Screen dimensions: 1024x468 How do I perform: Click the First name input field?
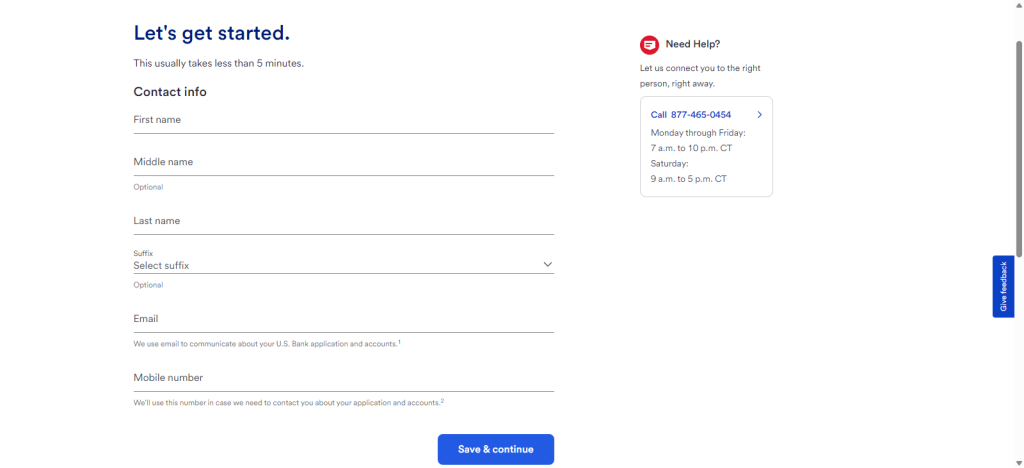pos(344,121)
